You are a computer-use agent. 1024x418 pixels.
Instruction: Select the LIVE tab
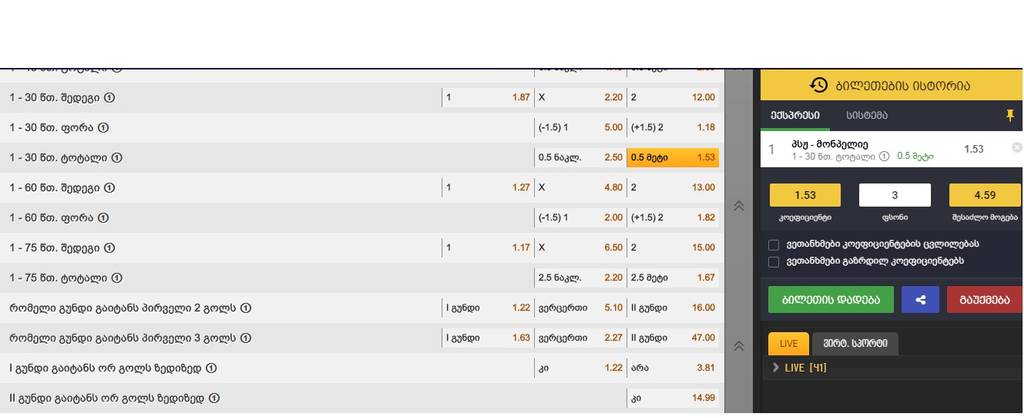(788, 344)
